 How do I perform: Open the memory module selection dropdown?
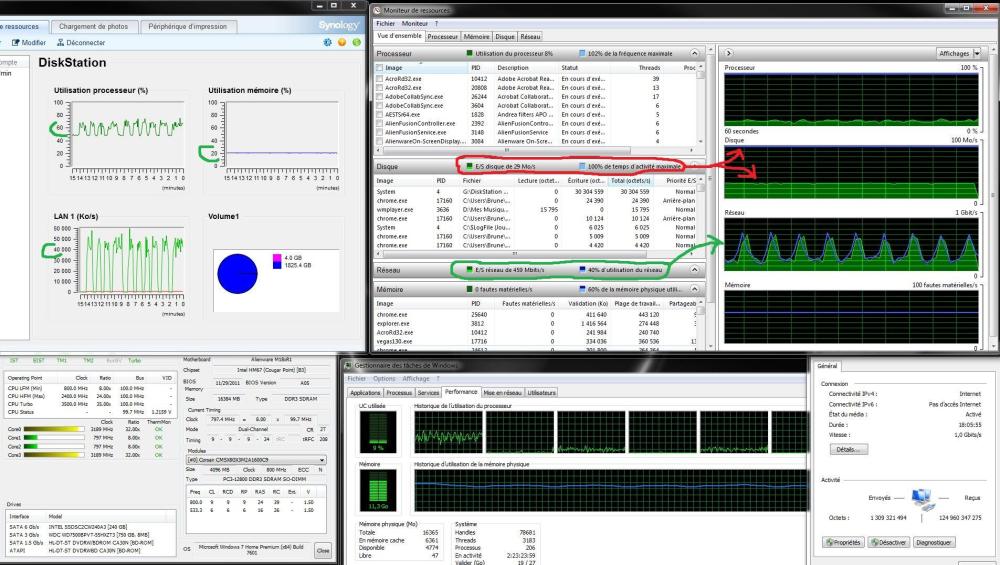(320, 460)
